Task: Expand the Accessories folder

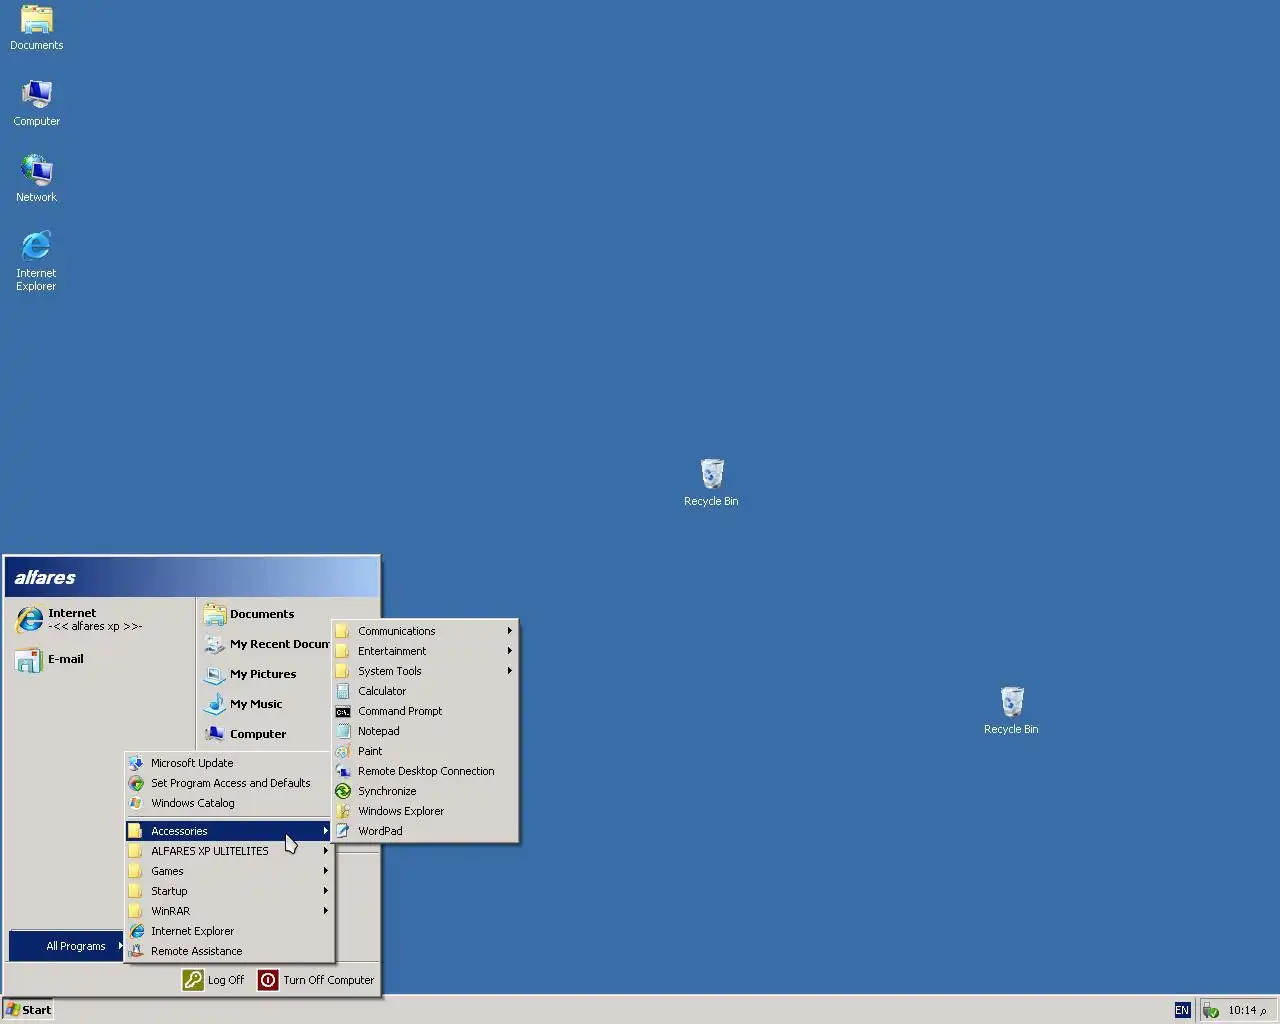Action: pyautogui.click(x=229, y=831)
